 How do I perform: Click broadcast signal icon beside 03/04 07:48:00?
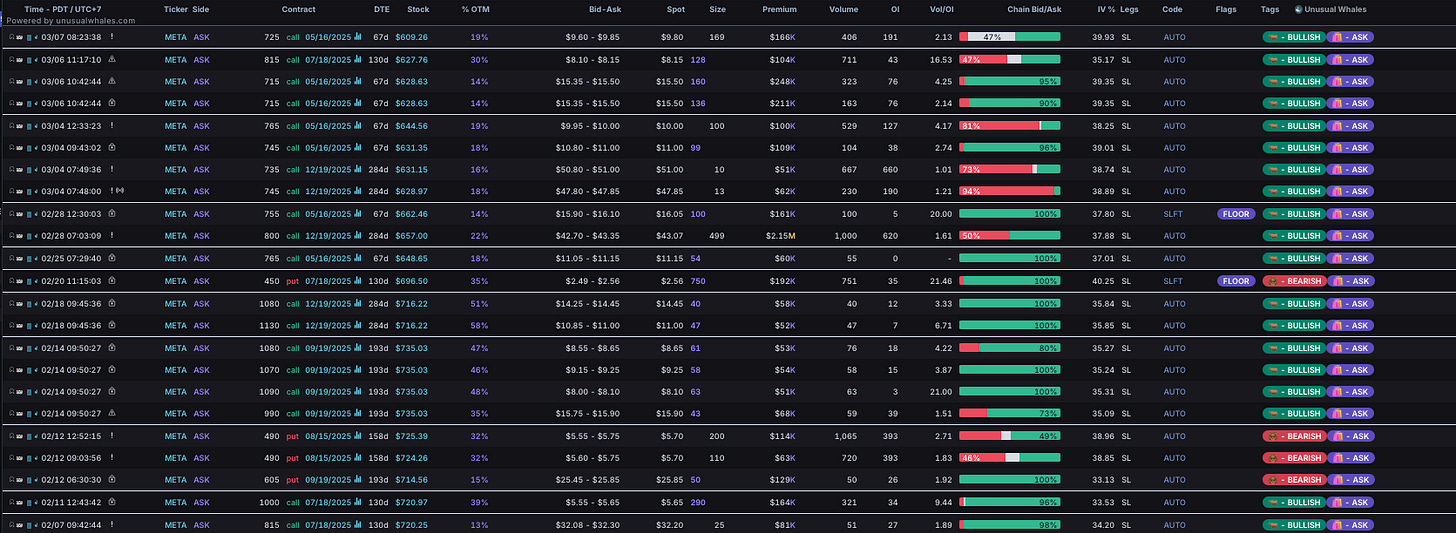[120, 191]
